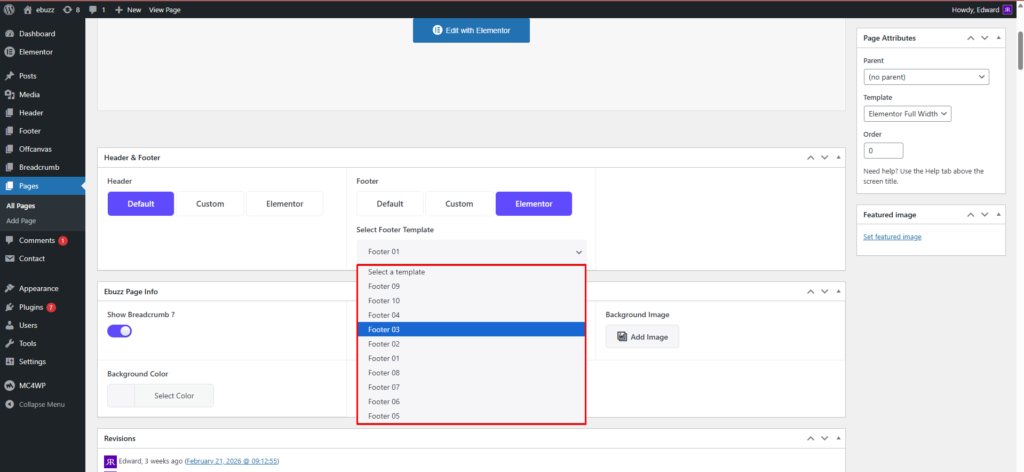This screenshot has width=1024, height=472.
Task: Select the Custom header option
Action: point(210,204)
